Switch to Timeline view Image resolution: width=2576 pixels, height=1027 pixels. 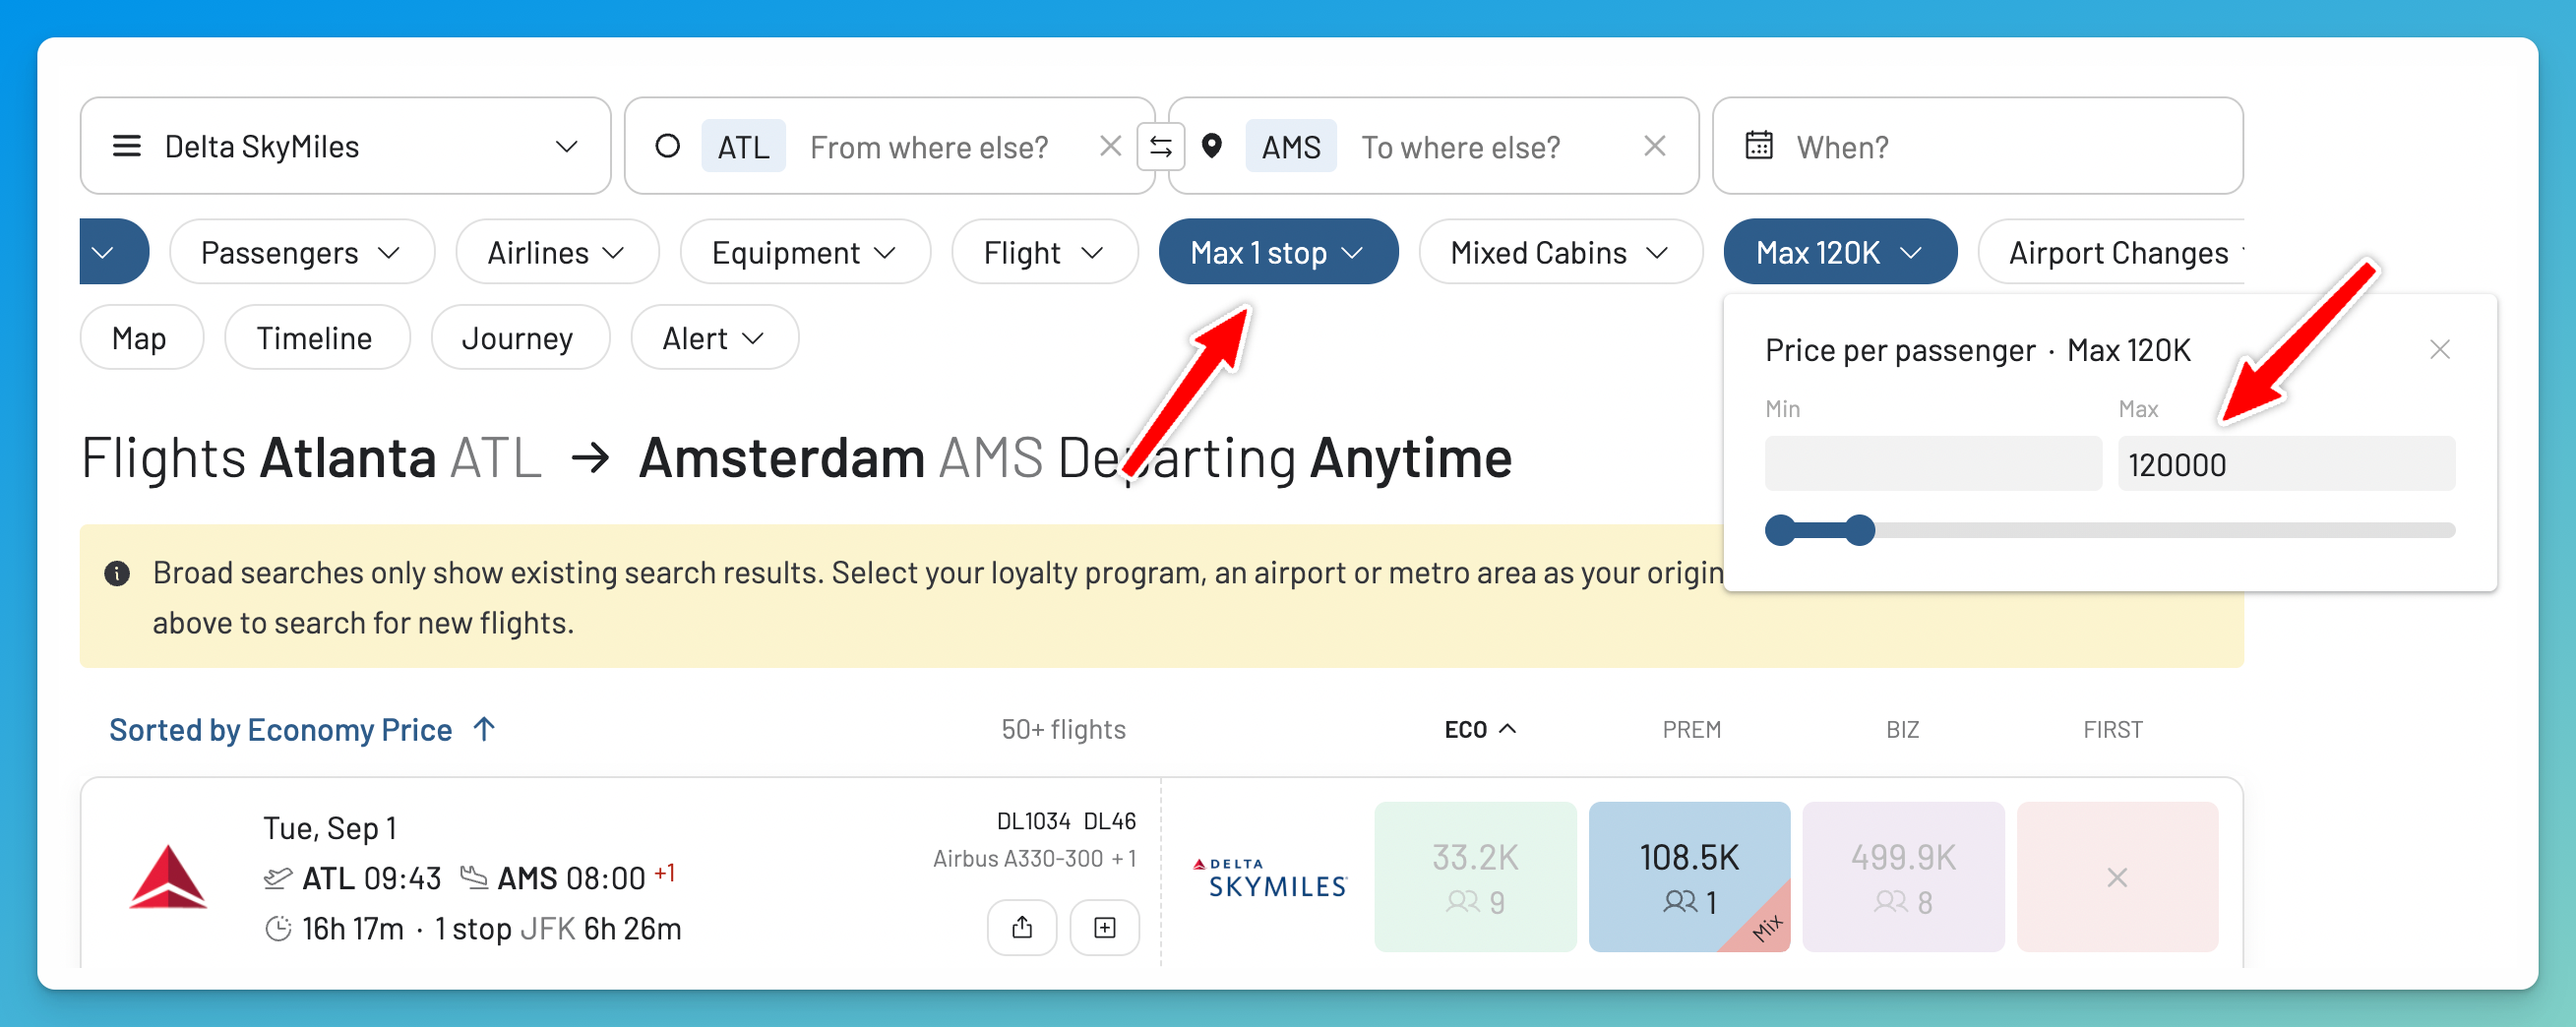pyautogui.click(x=316, y=338)
